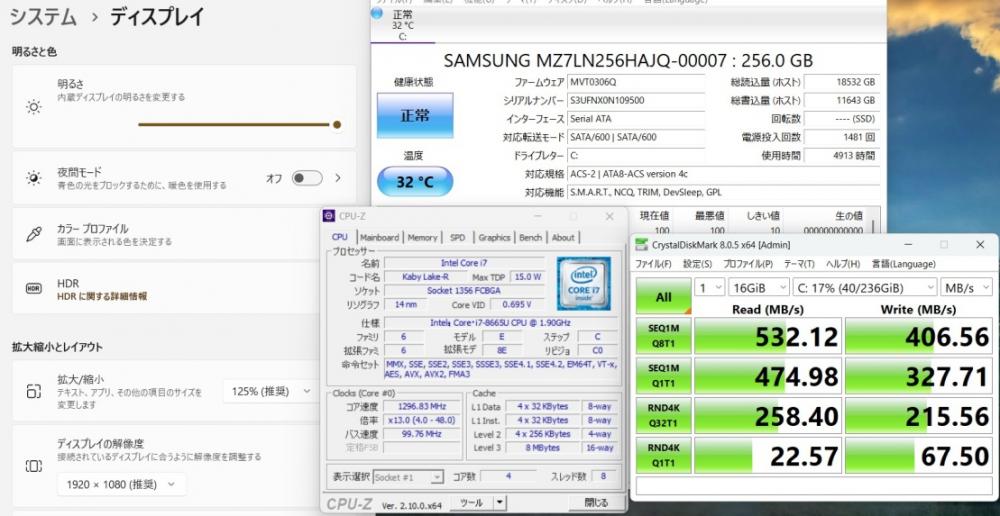1000x516 pixels.
Task: Click the 閉じる button in CPU-Z
Action: tap(596, 503)
